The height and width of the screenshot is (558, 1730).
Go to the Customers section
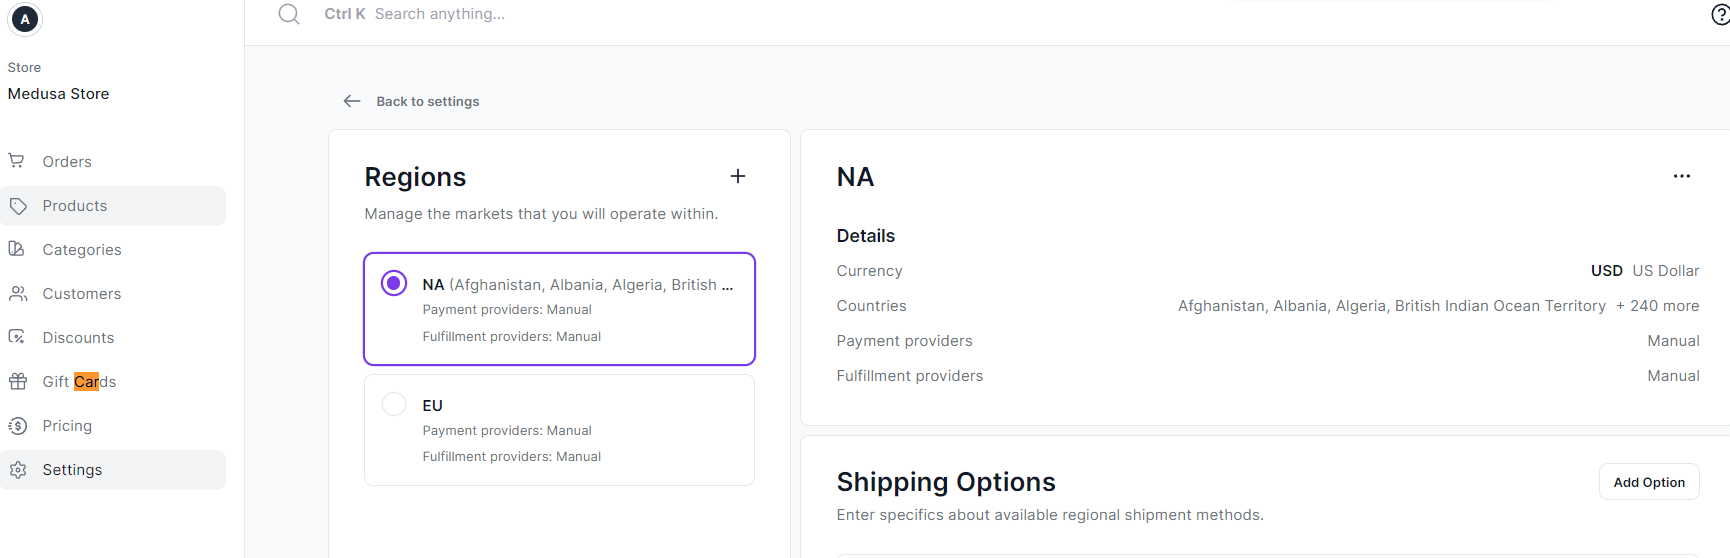[82, 294]
